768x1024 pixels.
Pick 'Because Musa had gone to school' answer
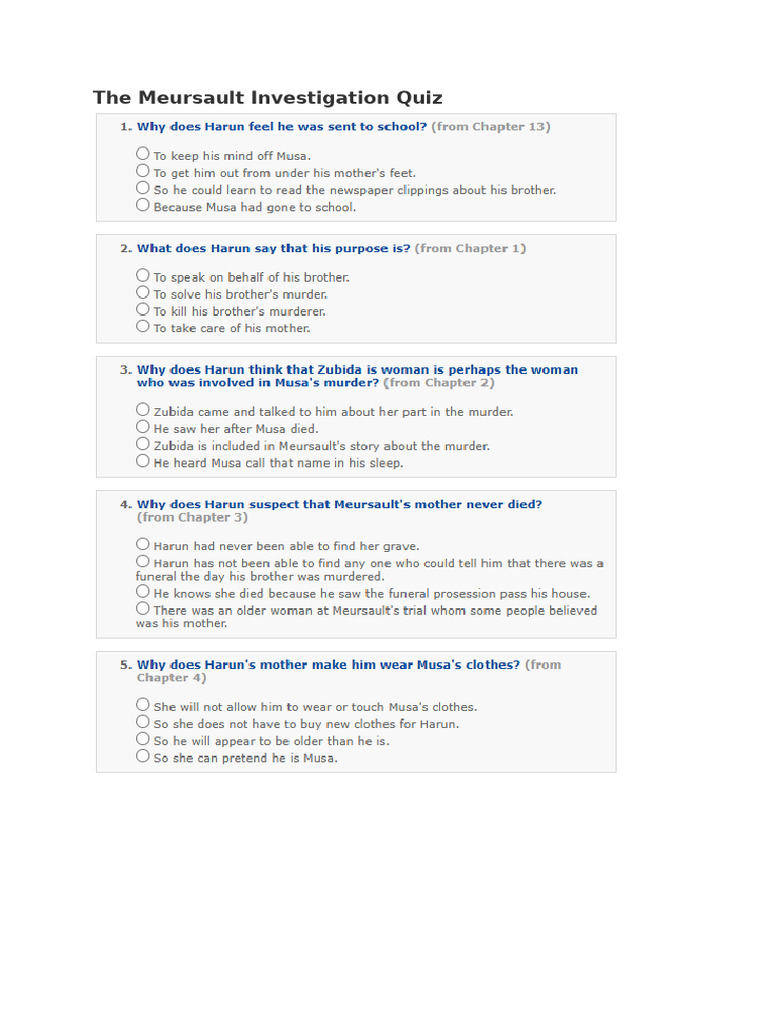click(143, 206)
